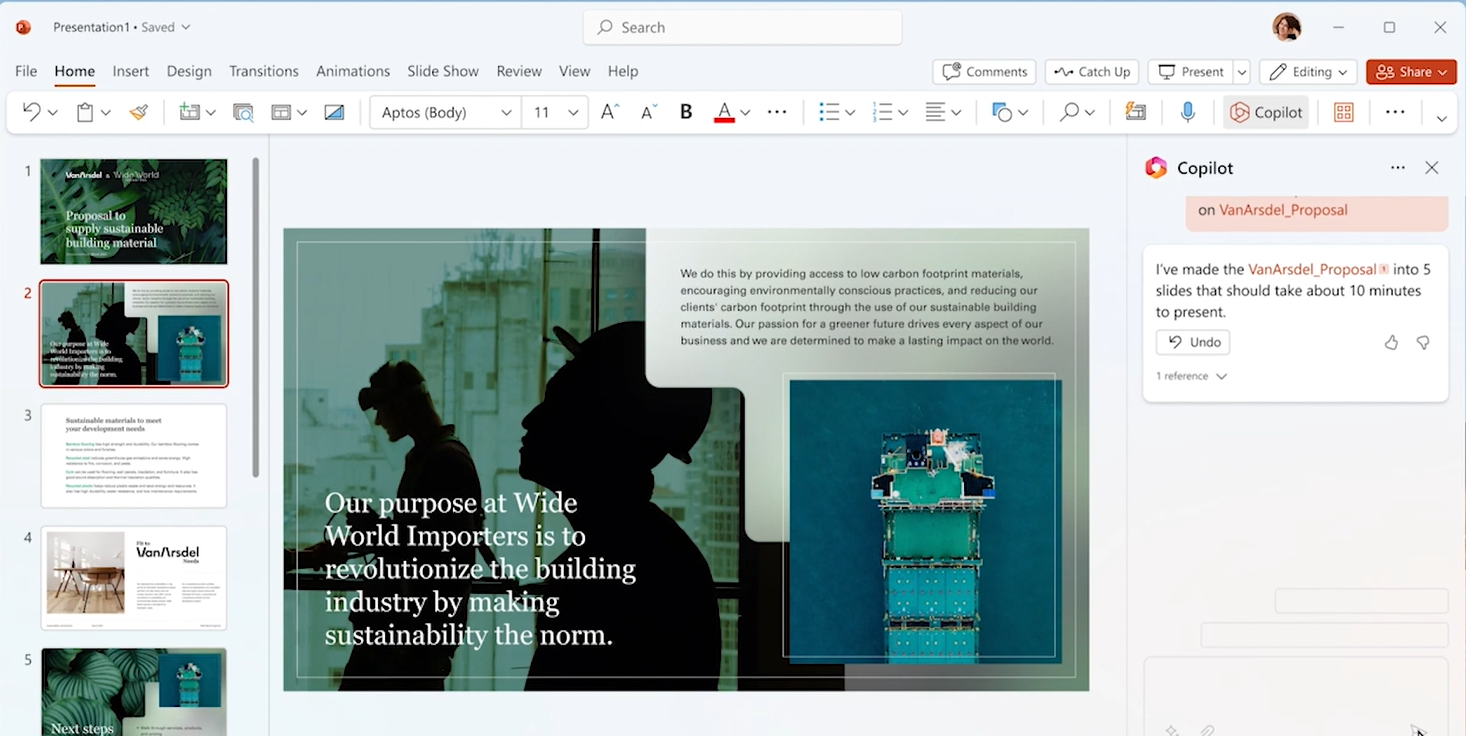Click the Search box in title bar
The image size is (1466, 736).
coord(743,27)
